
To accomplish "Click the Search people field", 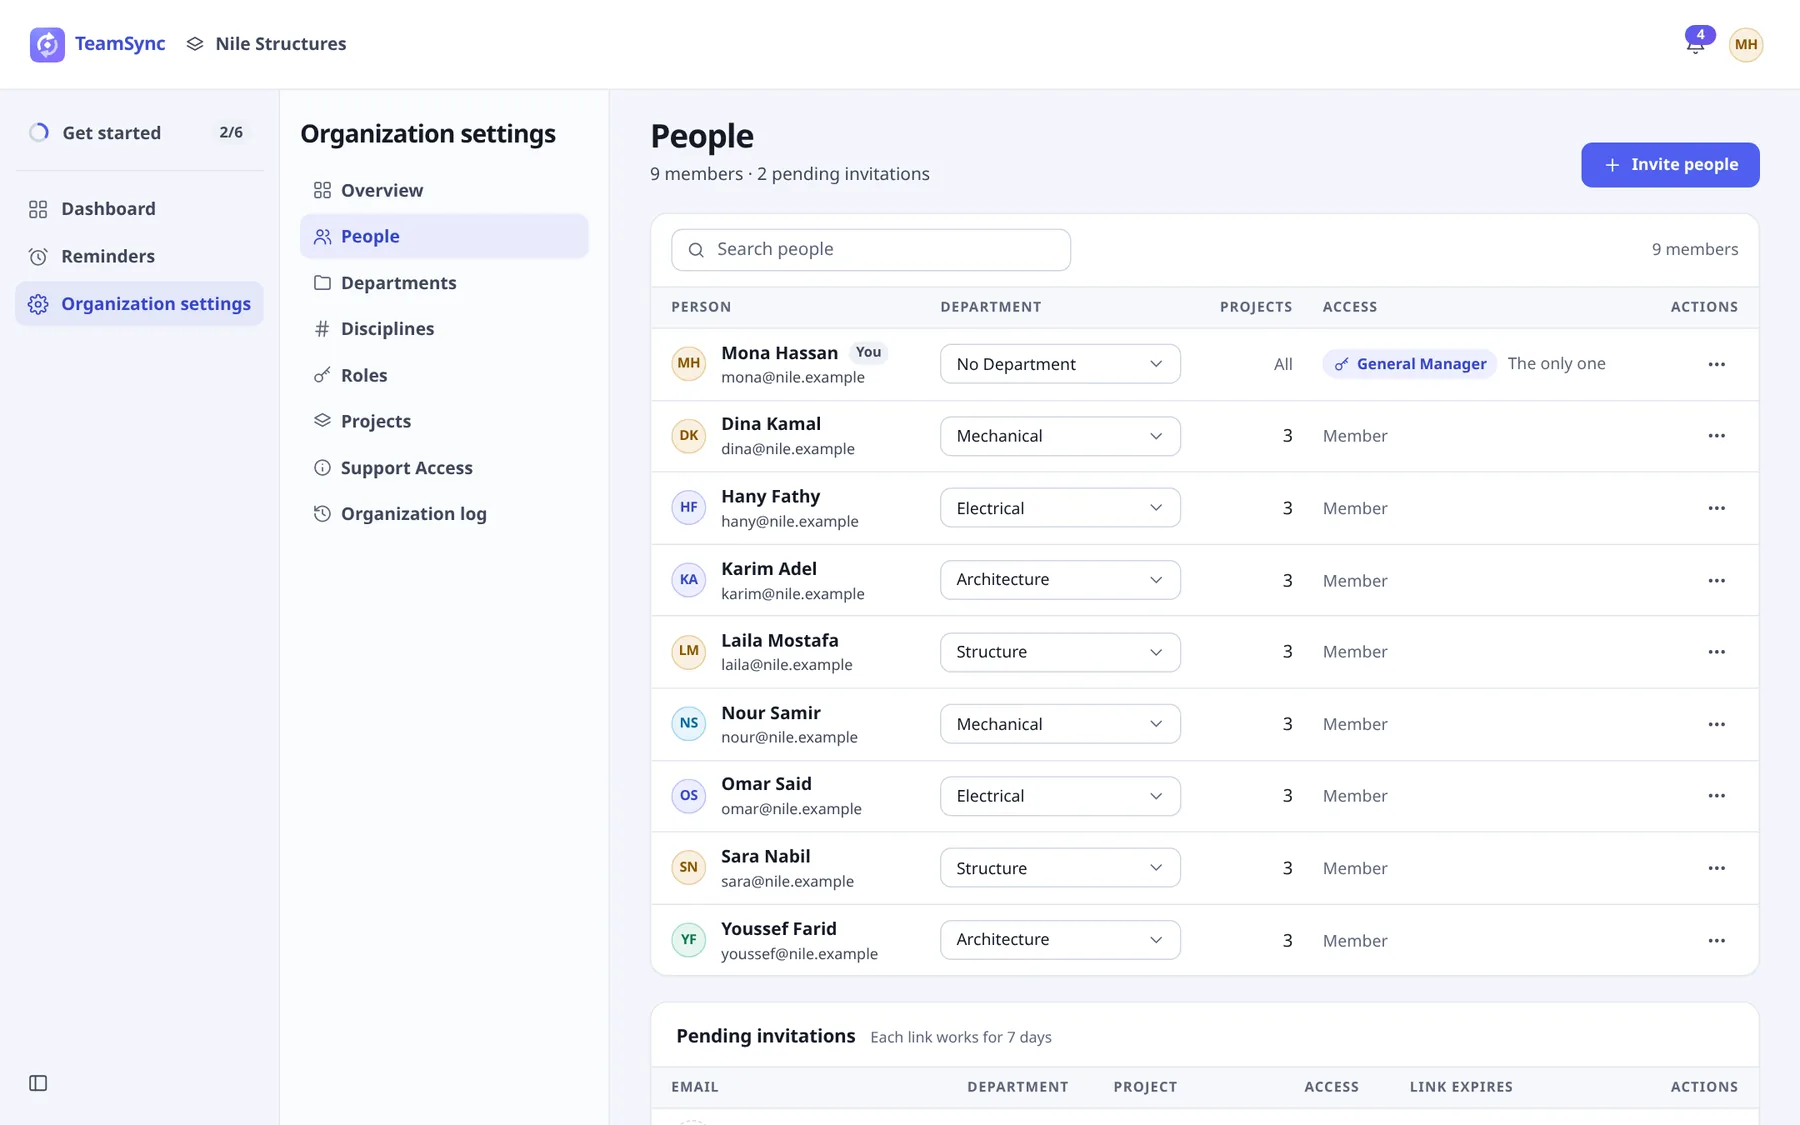I will [871, 250].
